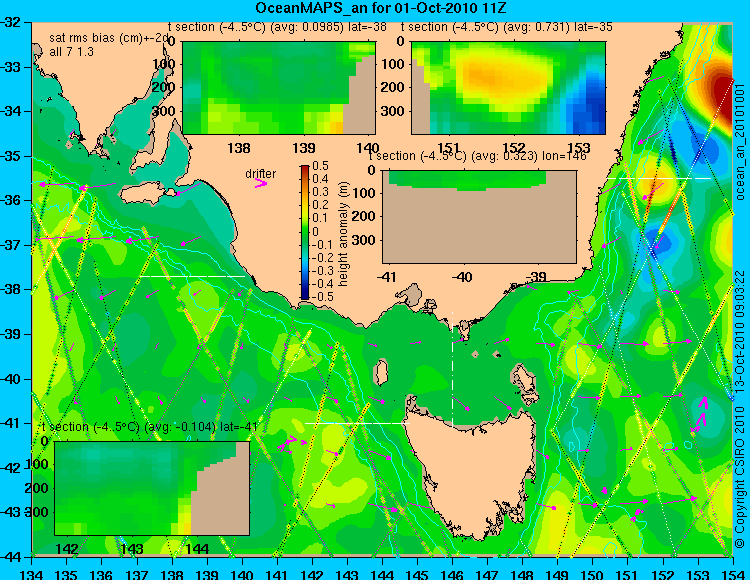Click Kangaroo Island off South Australia
The image size is (750, 580).
pyautogui.click(x=143, y=195)
